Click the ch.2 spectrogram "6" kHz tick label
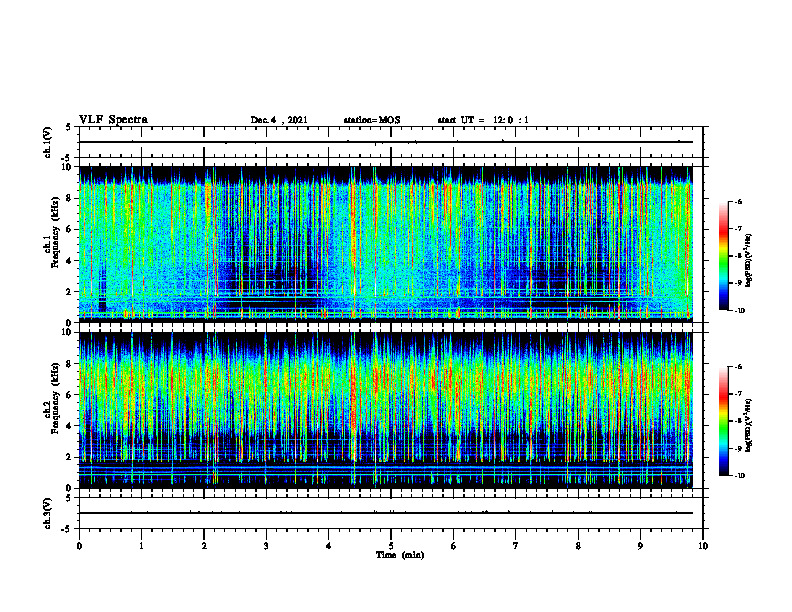This screenshot has width=792, height=612. click(70, 395)
